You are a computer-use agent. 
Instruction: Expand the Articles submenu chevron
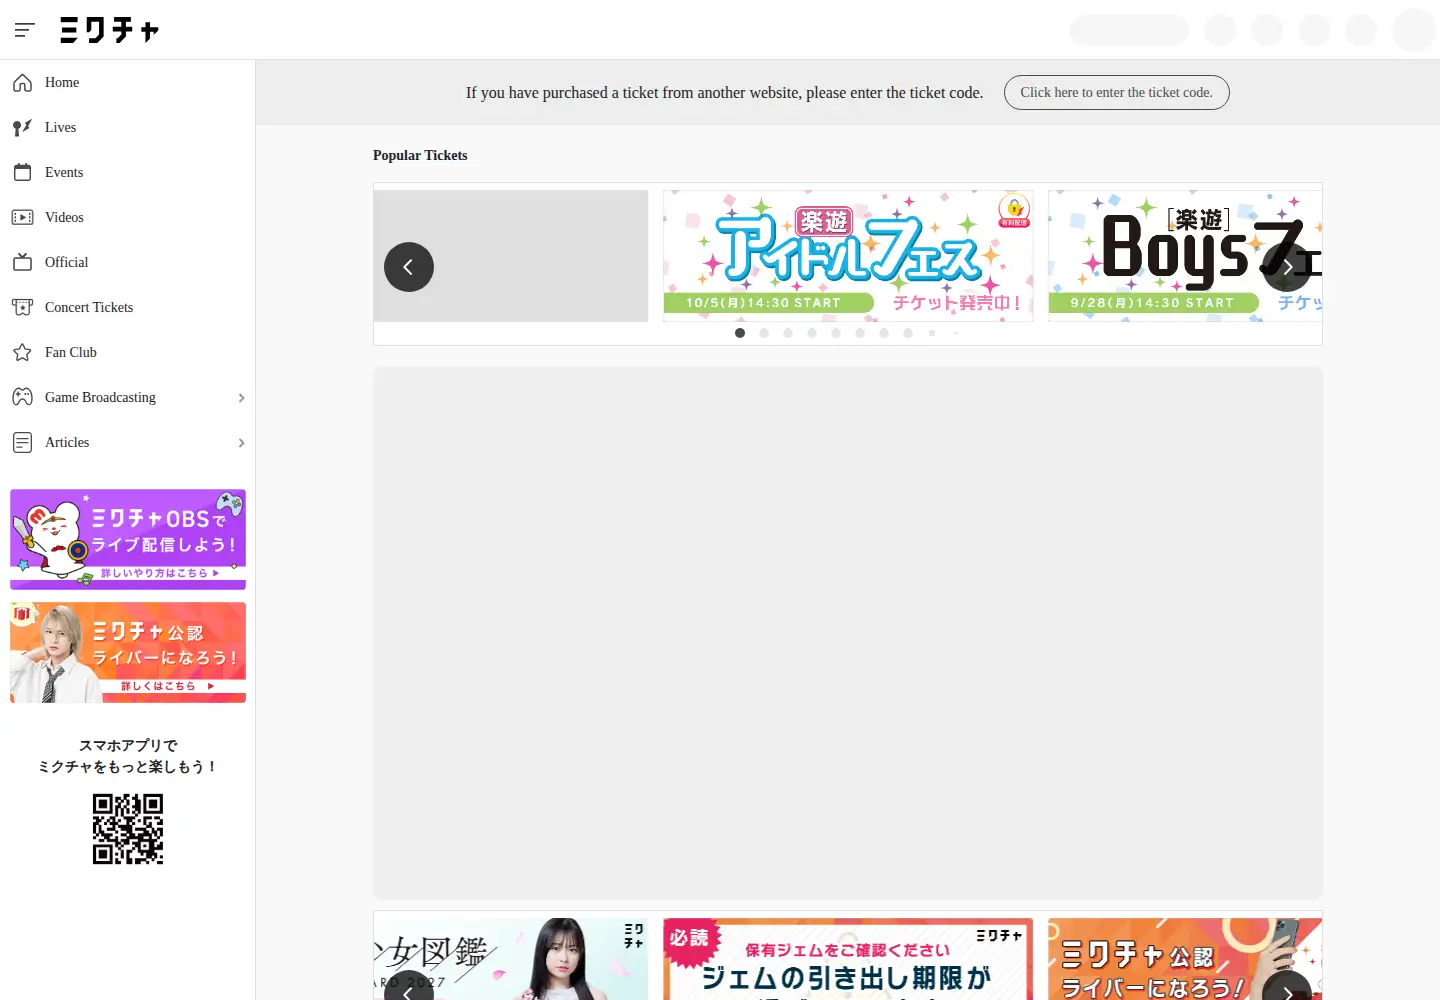(241, 443)
